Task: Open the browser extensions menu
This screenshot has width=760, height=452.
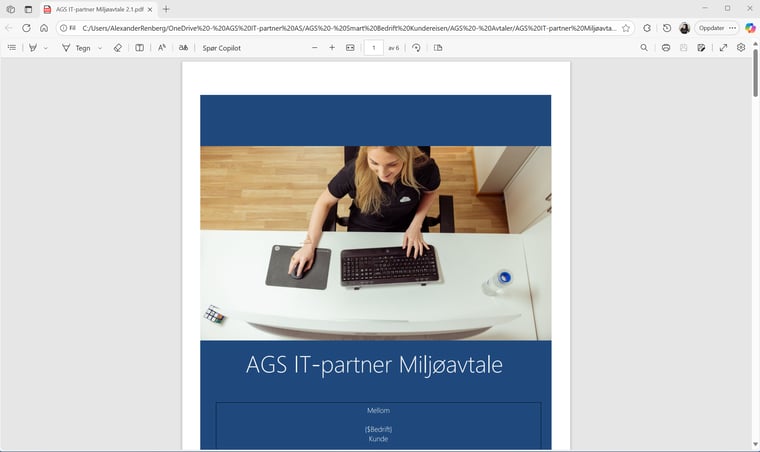Action: point(647,28)
